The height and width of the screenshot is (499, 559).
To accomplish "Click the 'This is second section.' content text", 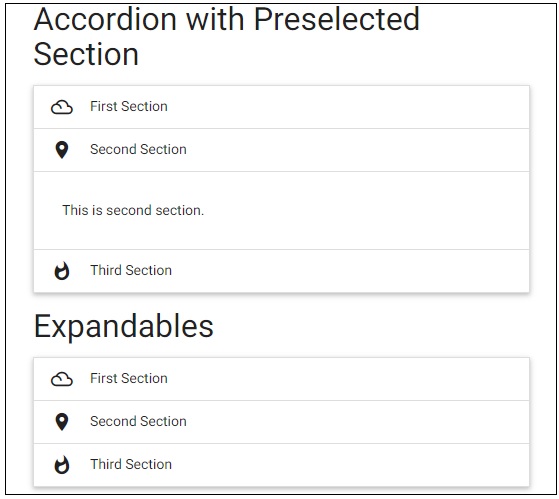I will [133, 210].
